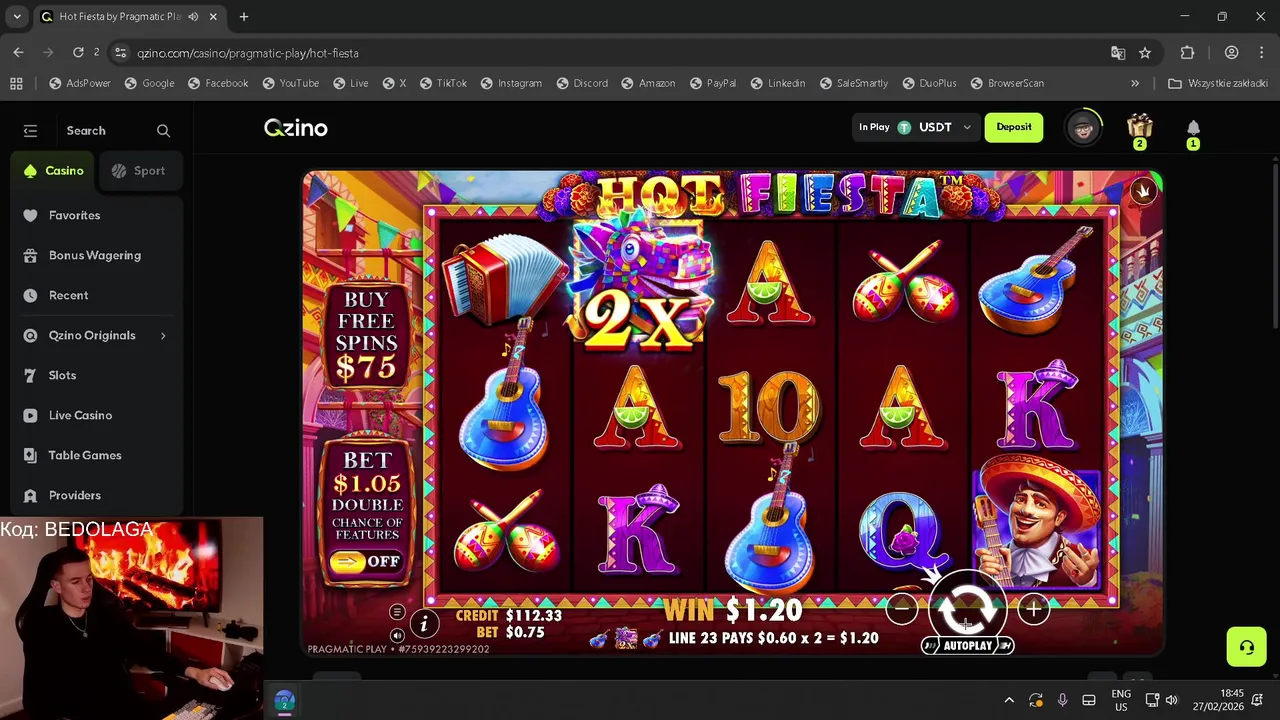Open the Amazon bookmark
Image resolution: width=1280 pixels, height=720 pixels.
(647, 83)
